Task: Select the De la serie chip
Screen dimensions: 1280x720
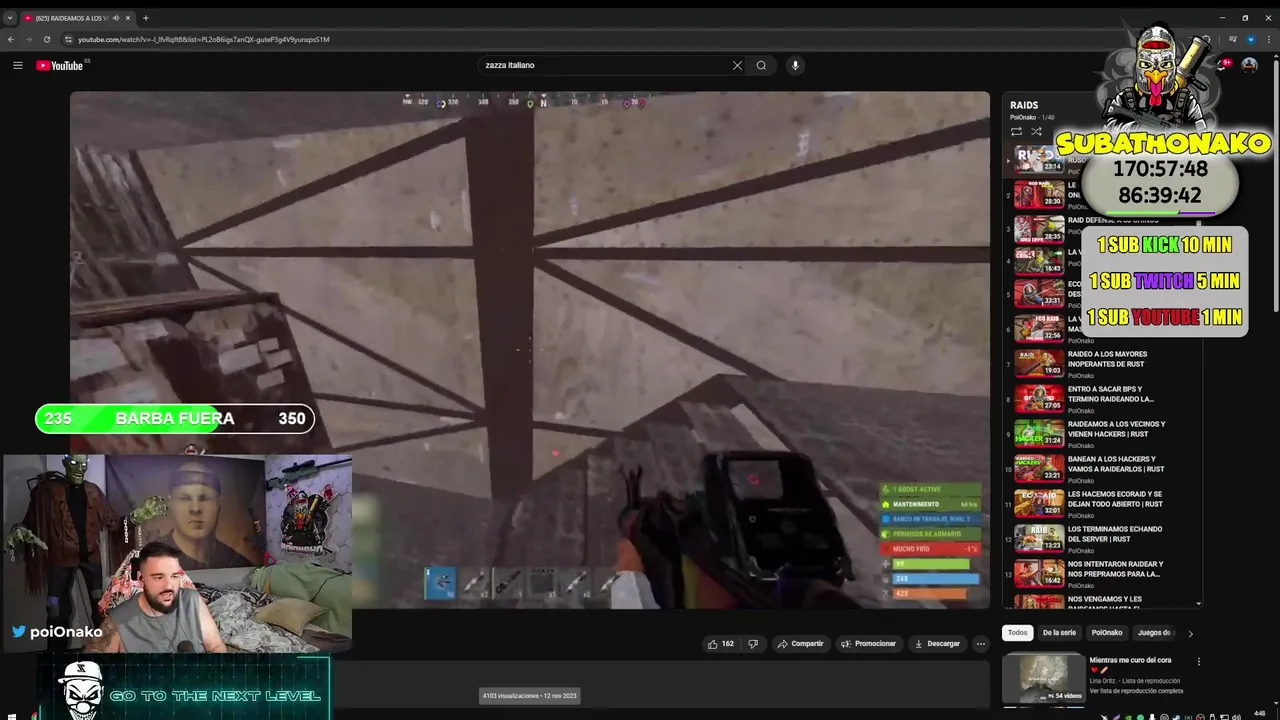Action: click(1059, 633)
